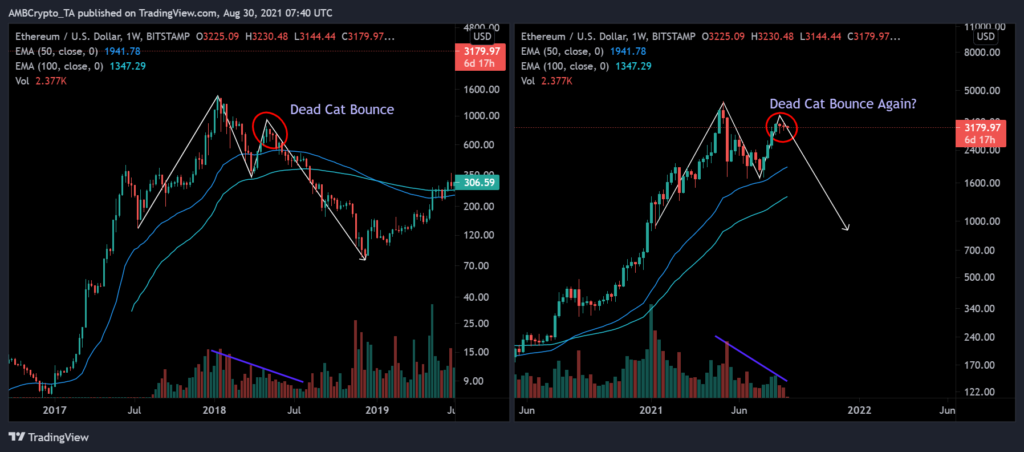1024x452 pixels.
Task: Select the purple volume trendline on left chart
Action: [257, 366]
